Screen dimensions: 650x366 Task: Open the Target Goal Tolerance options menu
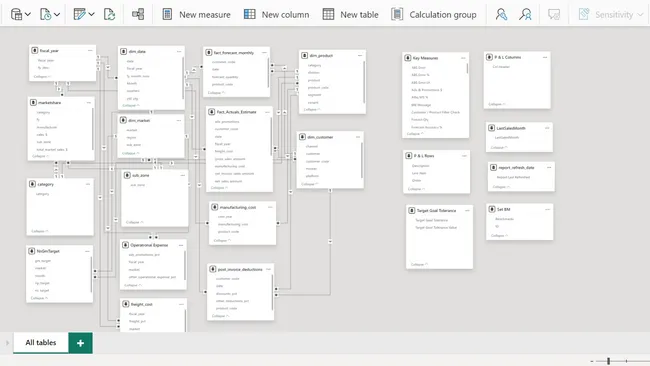click(467, 211)
